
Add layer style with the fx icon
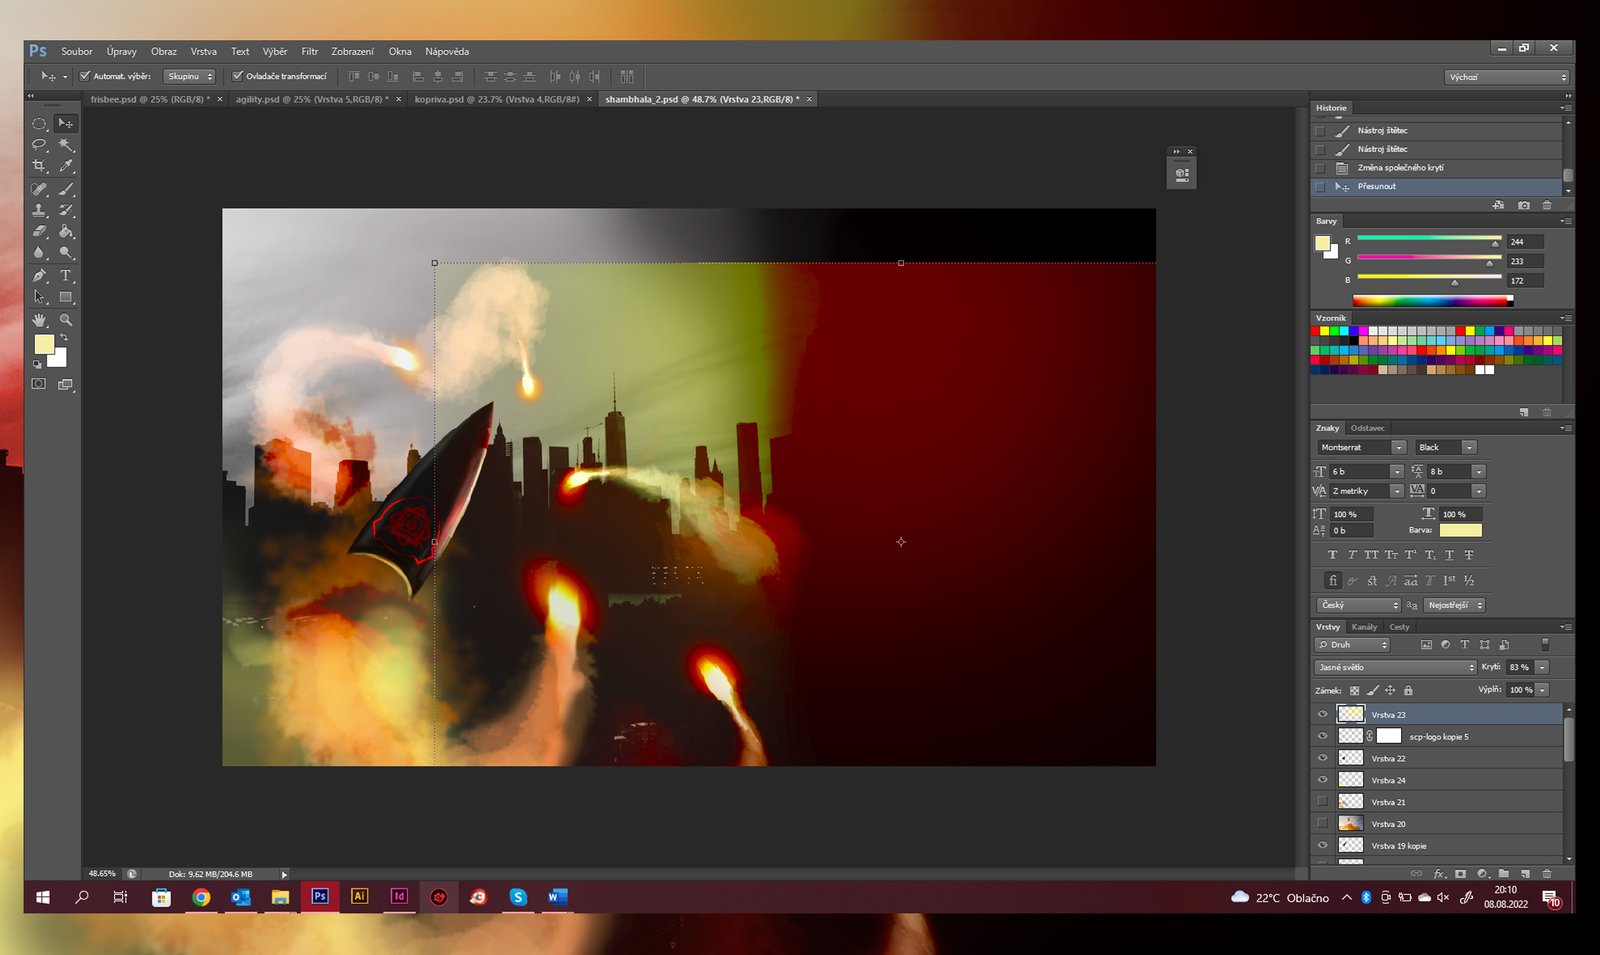[1439, 873]
